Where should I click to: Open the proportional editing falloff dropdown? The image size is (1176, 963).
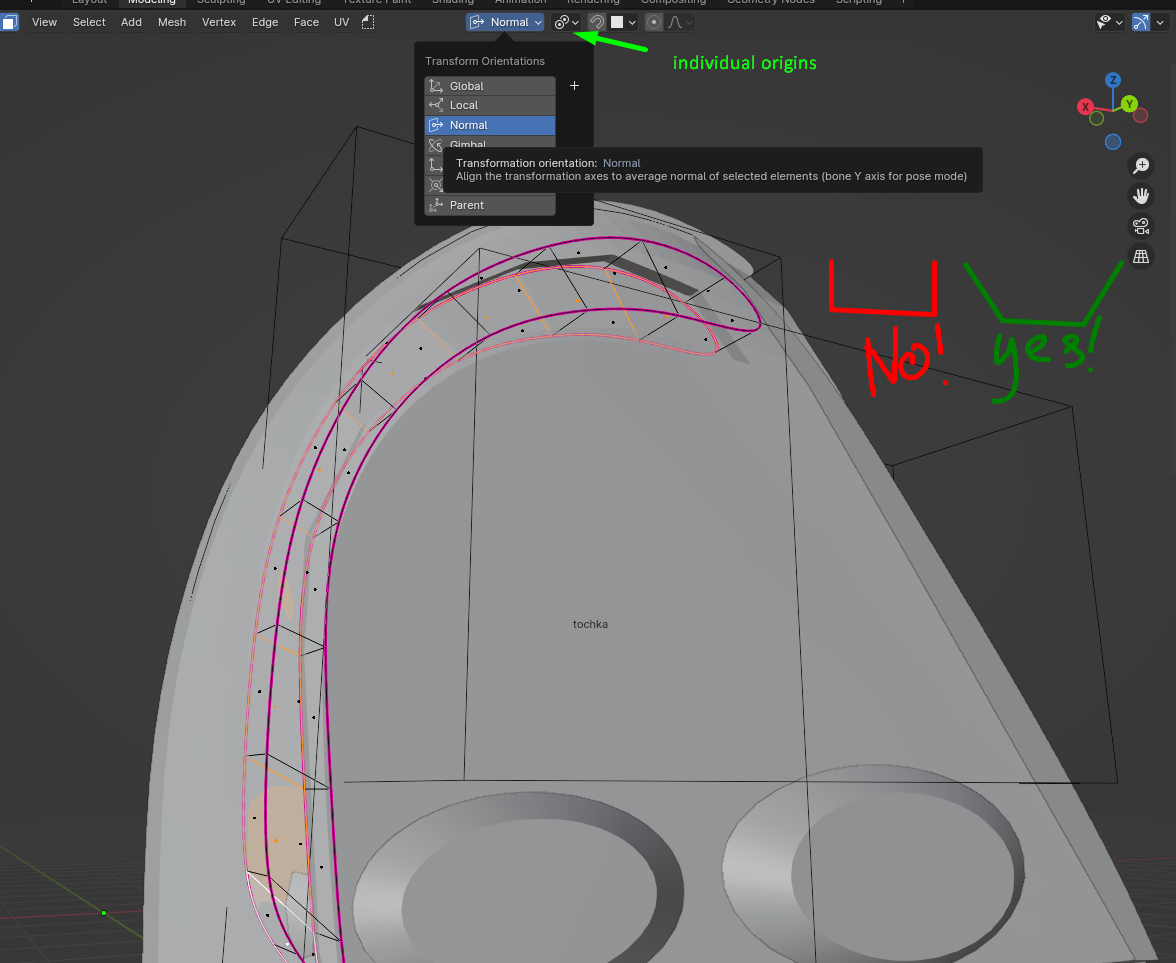680,22
